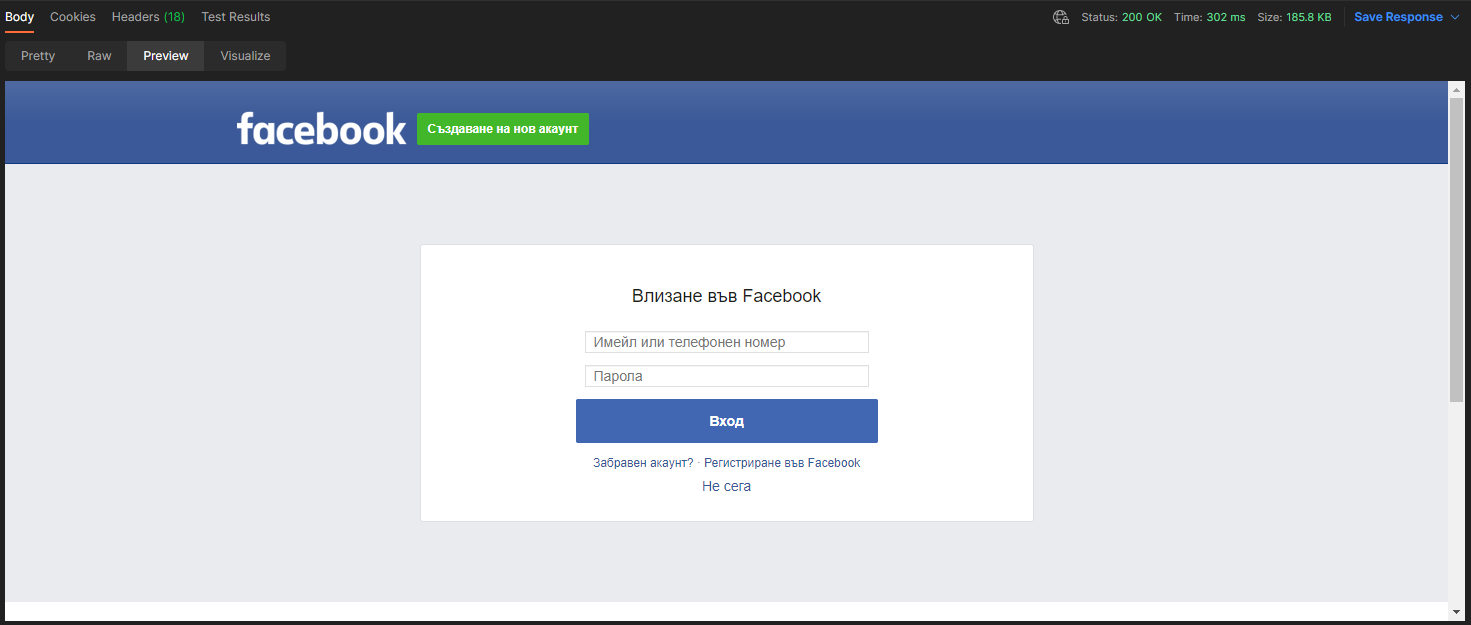Click the Status 200 OK indicator
Image resolution: width=1471 pixels, height=625 pixels.
point(1121,17)
